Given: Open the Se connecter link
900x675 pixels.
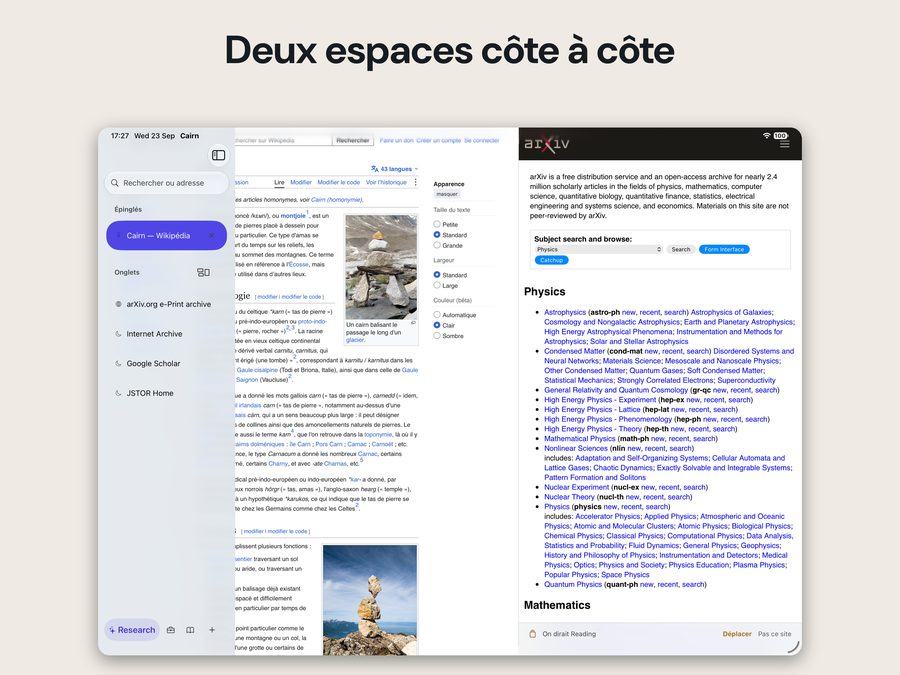Looking at the screenshot, I should coord(482,140).
